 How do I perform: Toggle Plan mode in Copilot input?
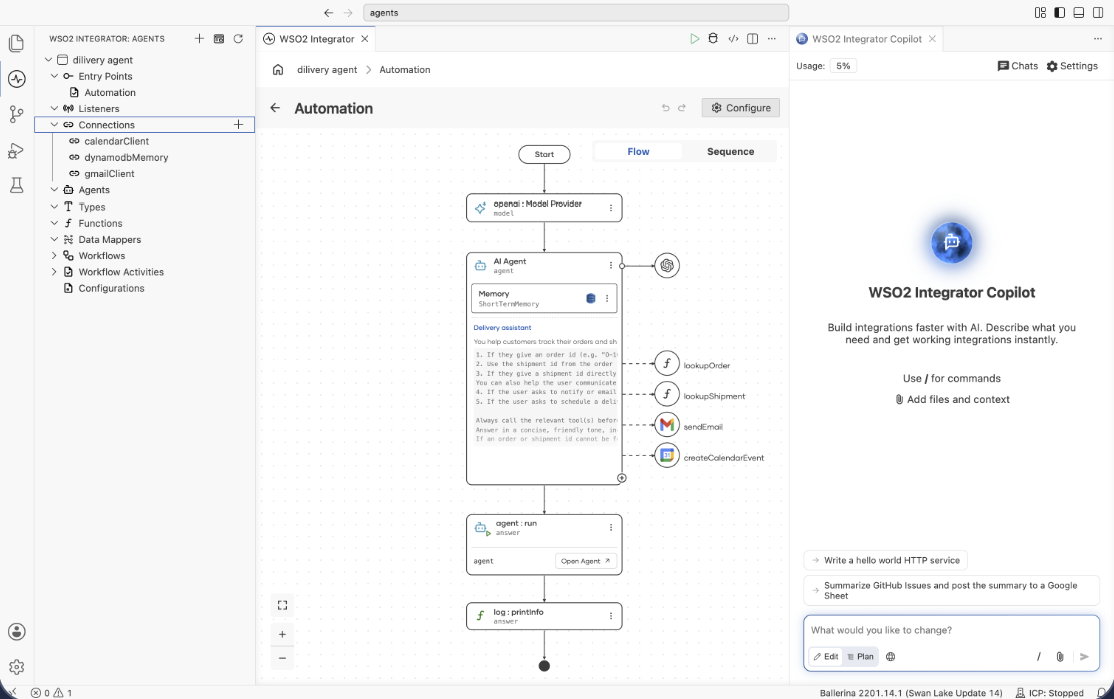(x=860, y=656)
